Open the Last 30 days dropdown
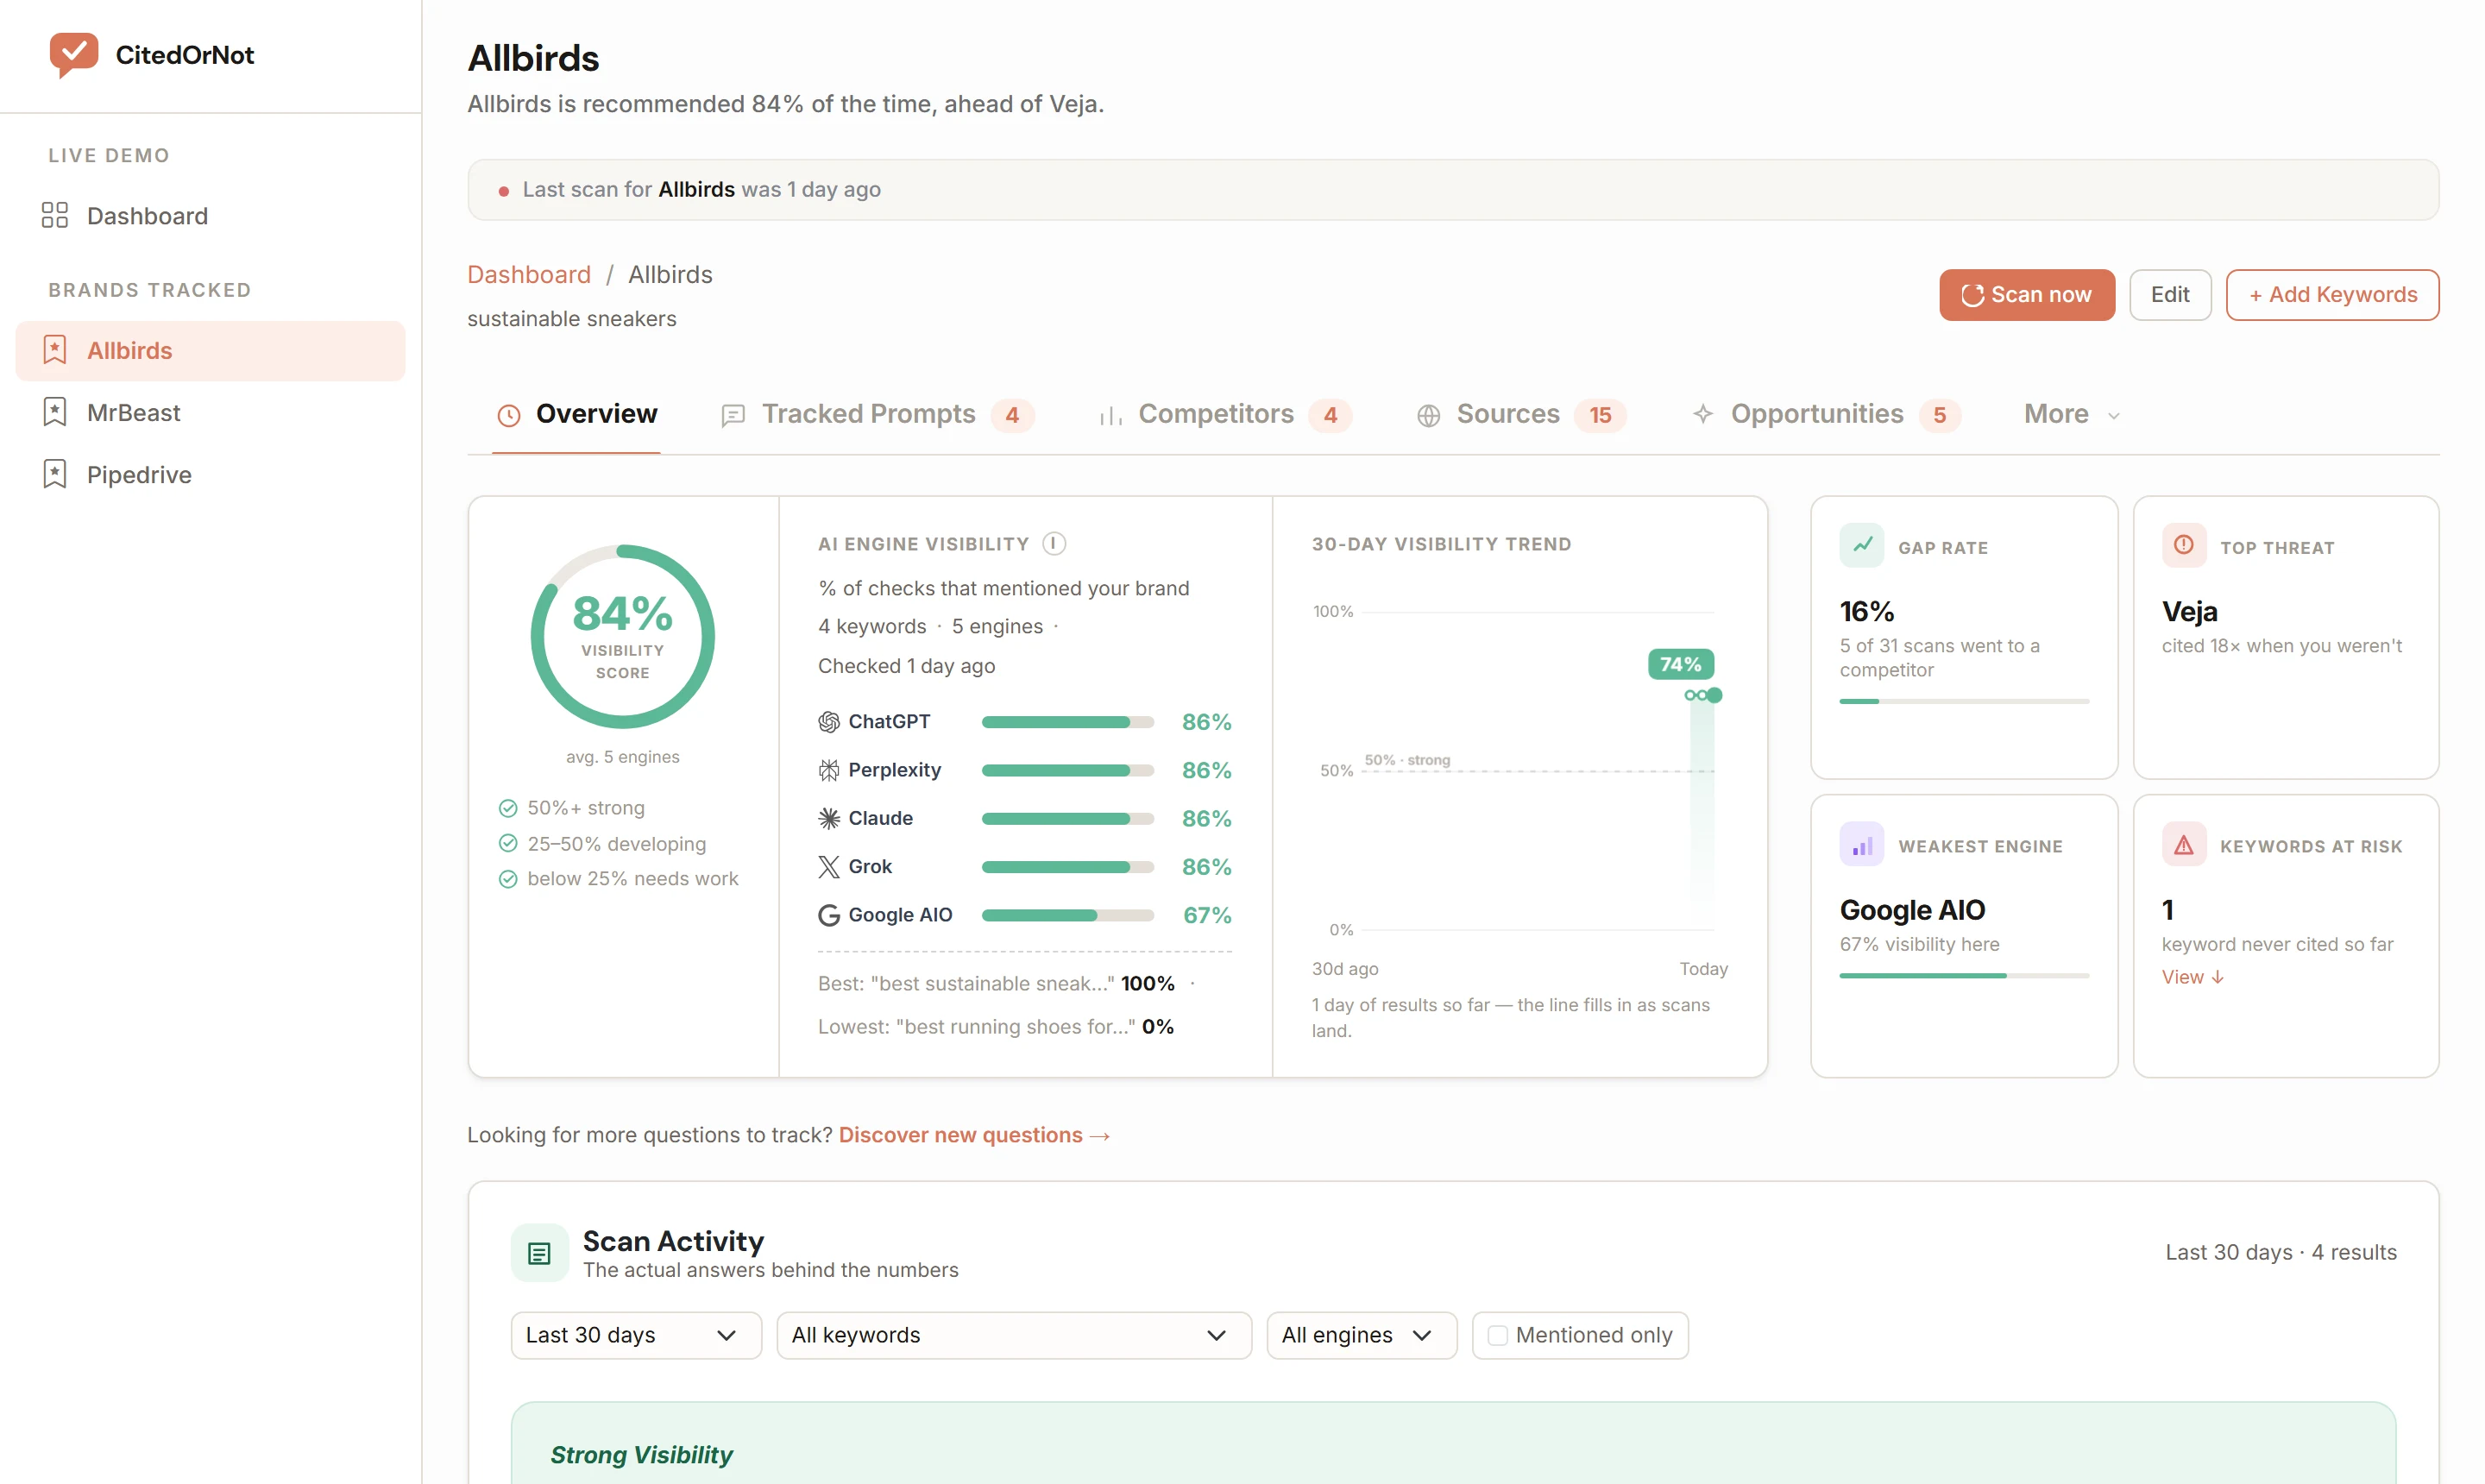Screen dimensions: 2485x1484 pos(636,1335)
